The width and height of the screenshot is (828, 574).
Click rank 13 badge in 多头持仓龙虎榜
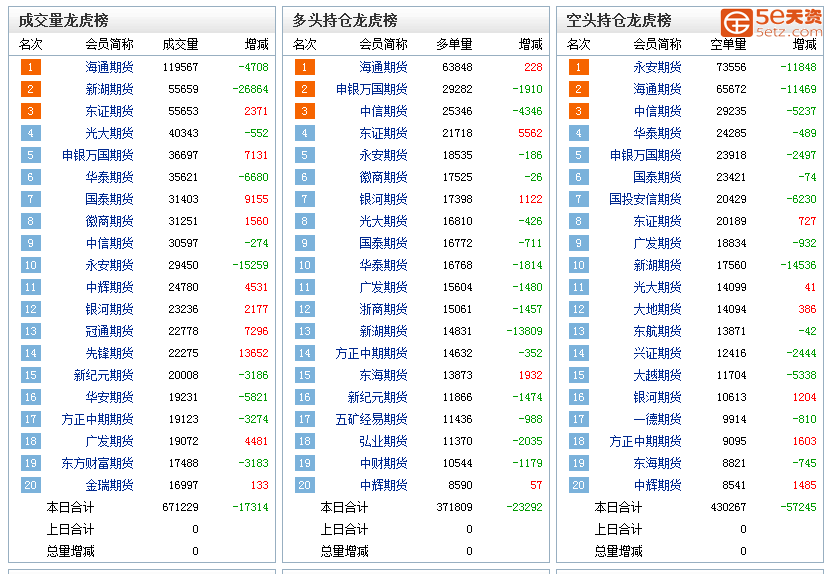pyautogui.click(x=305, y=331)
